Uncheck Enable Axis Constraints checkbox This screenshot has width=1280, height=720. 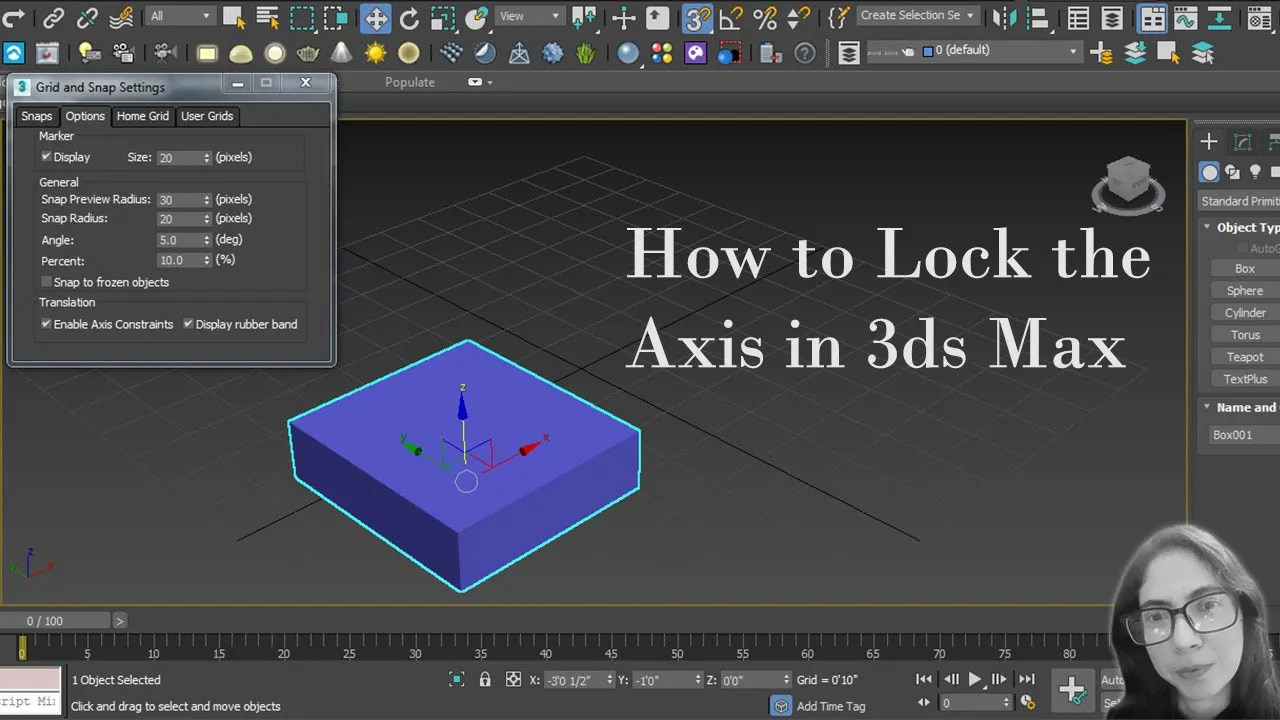pyautogui.click(x=46, y=324)
